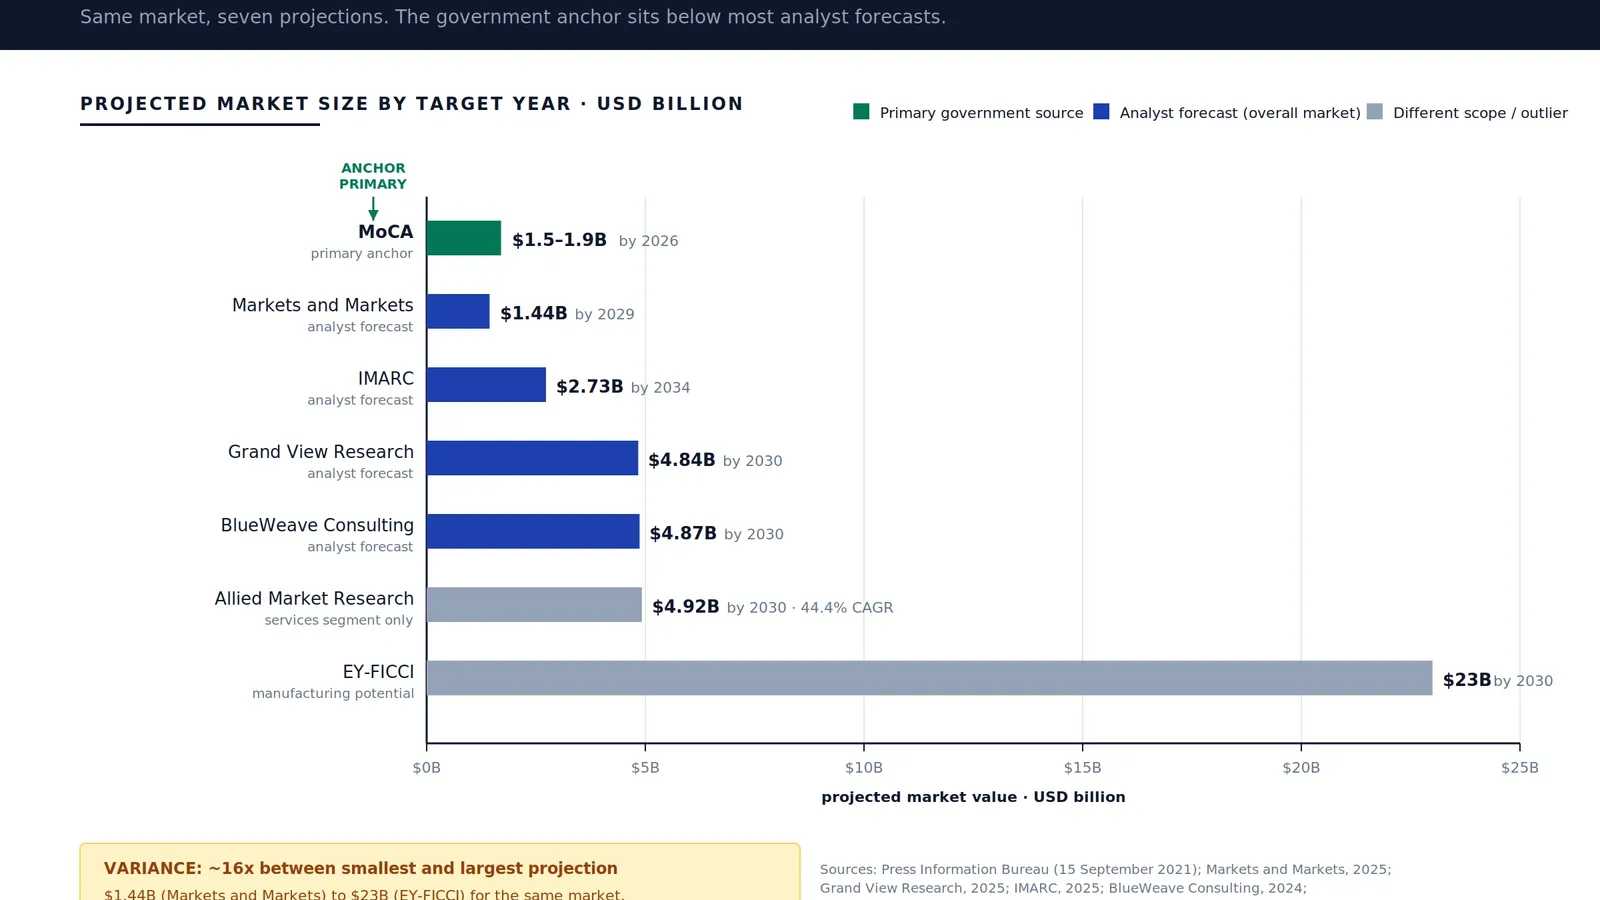Select the long gray EY-FICCI bar
The height and width of the screenshot is (900, 1600).
pos(929,678)
